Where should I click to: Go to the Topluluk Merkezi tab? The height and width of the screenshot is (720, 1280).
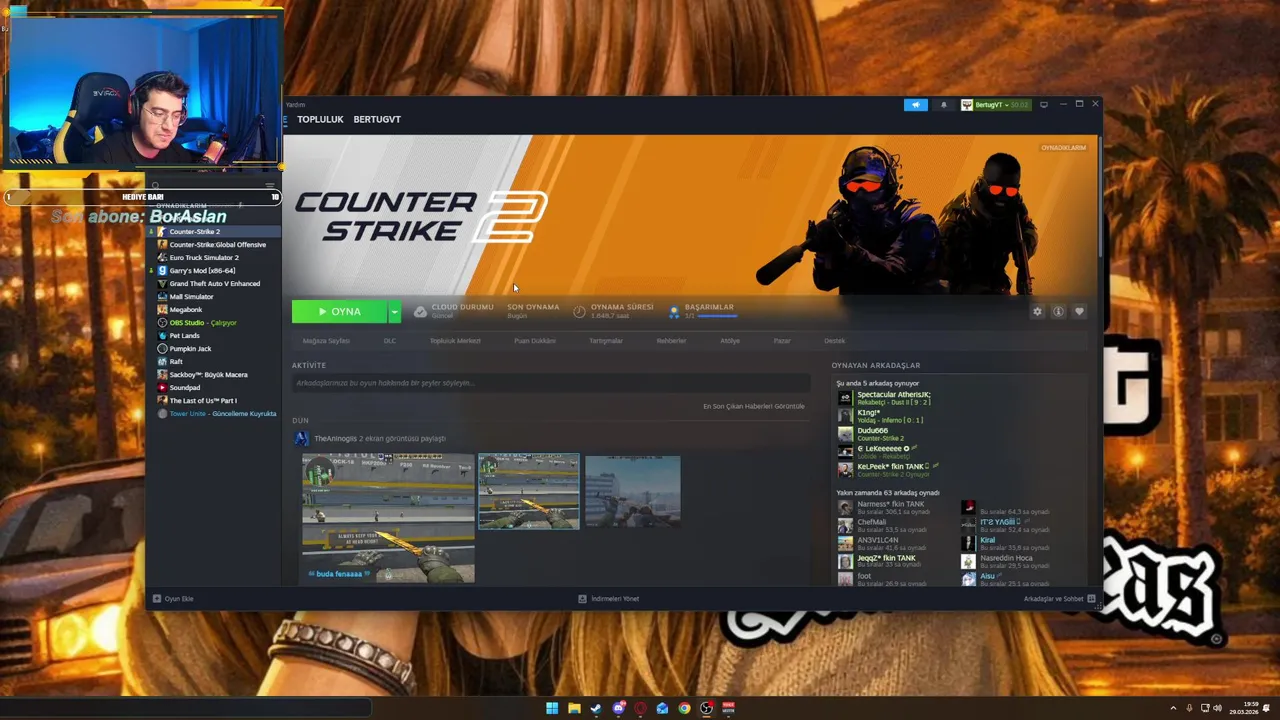[x=455, y=341]
